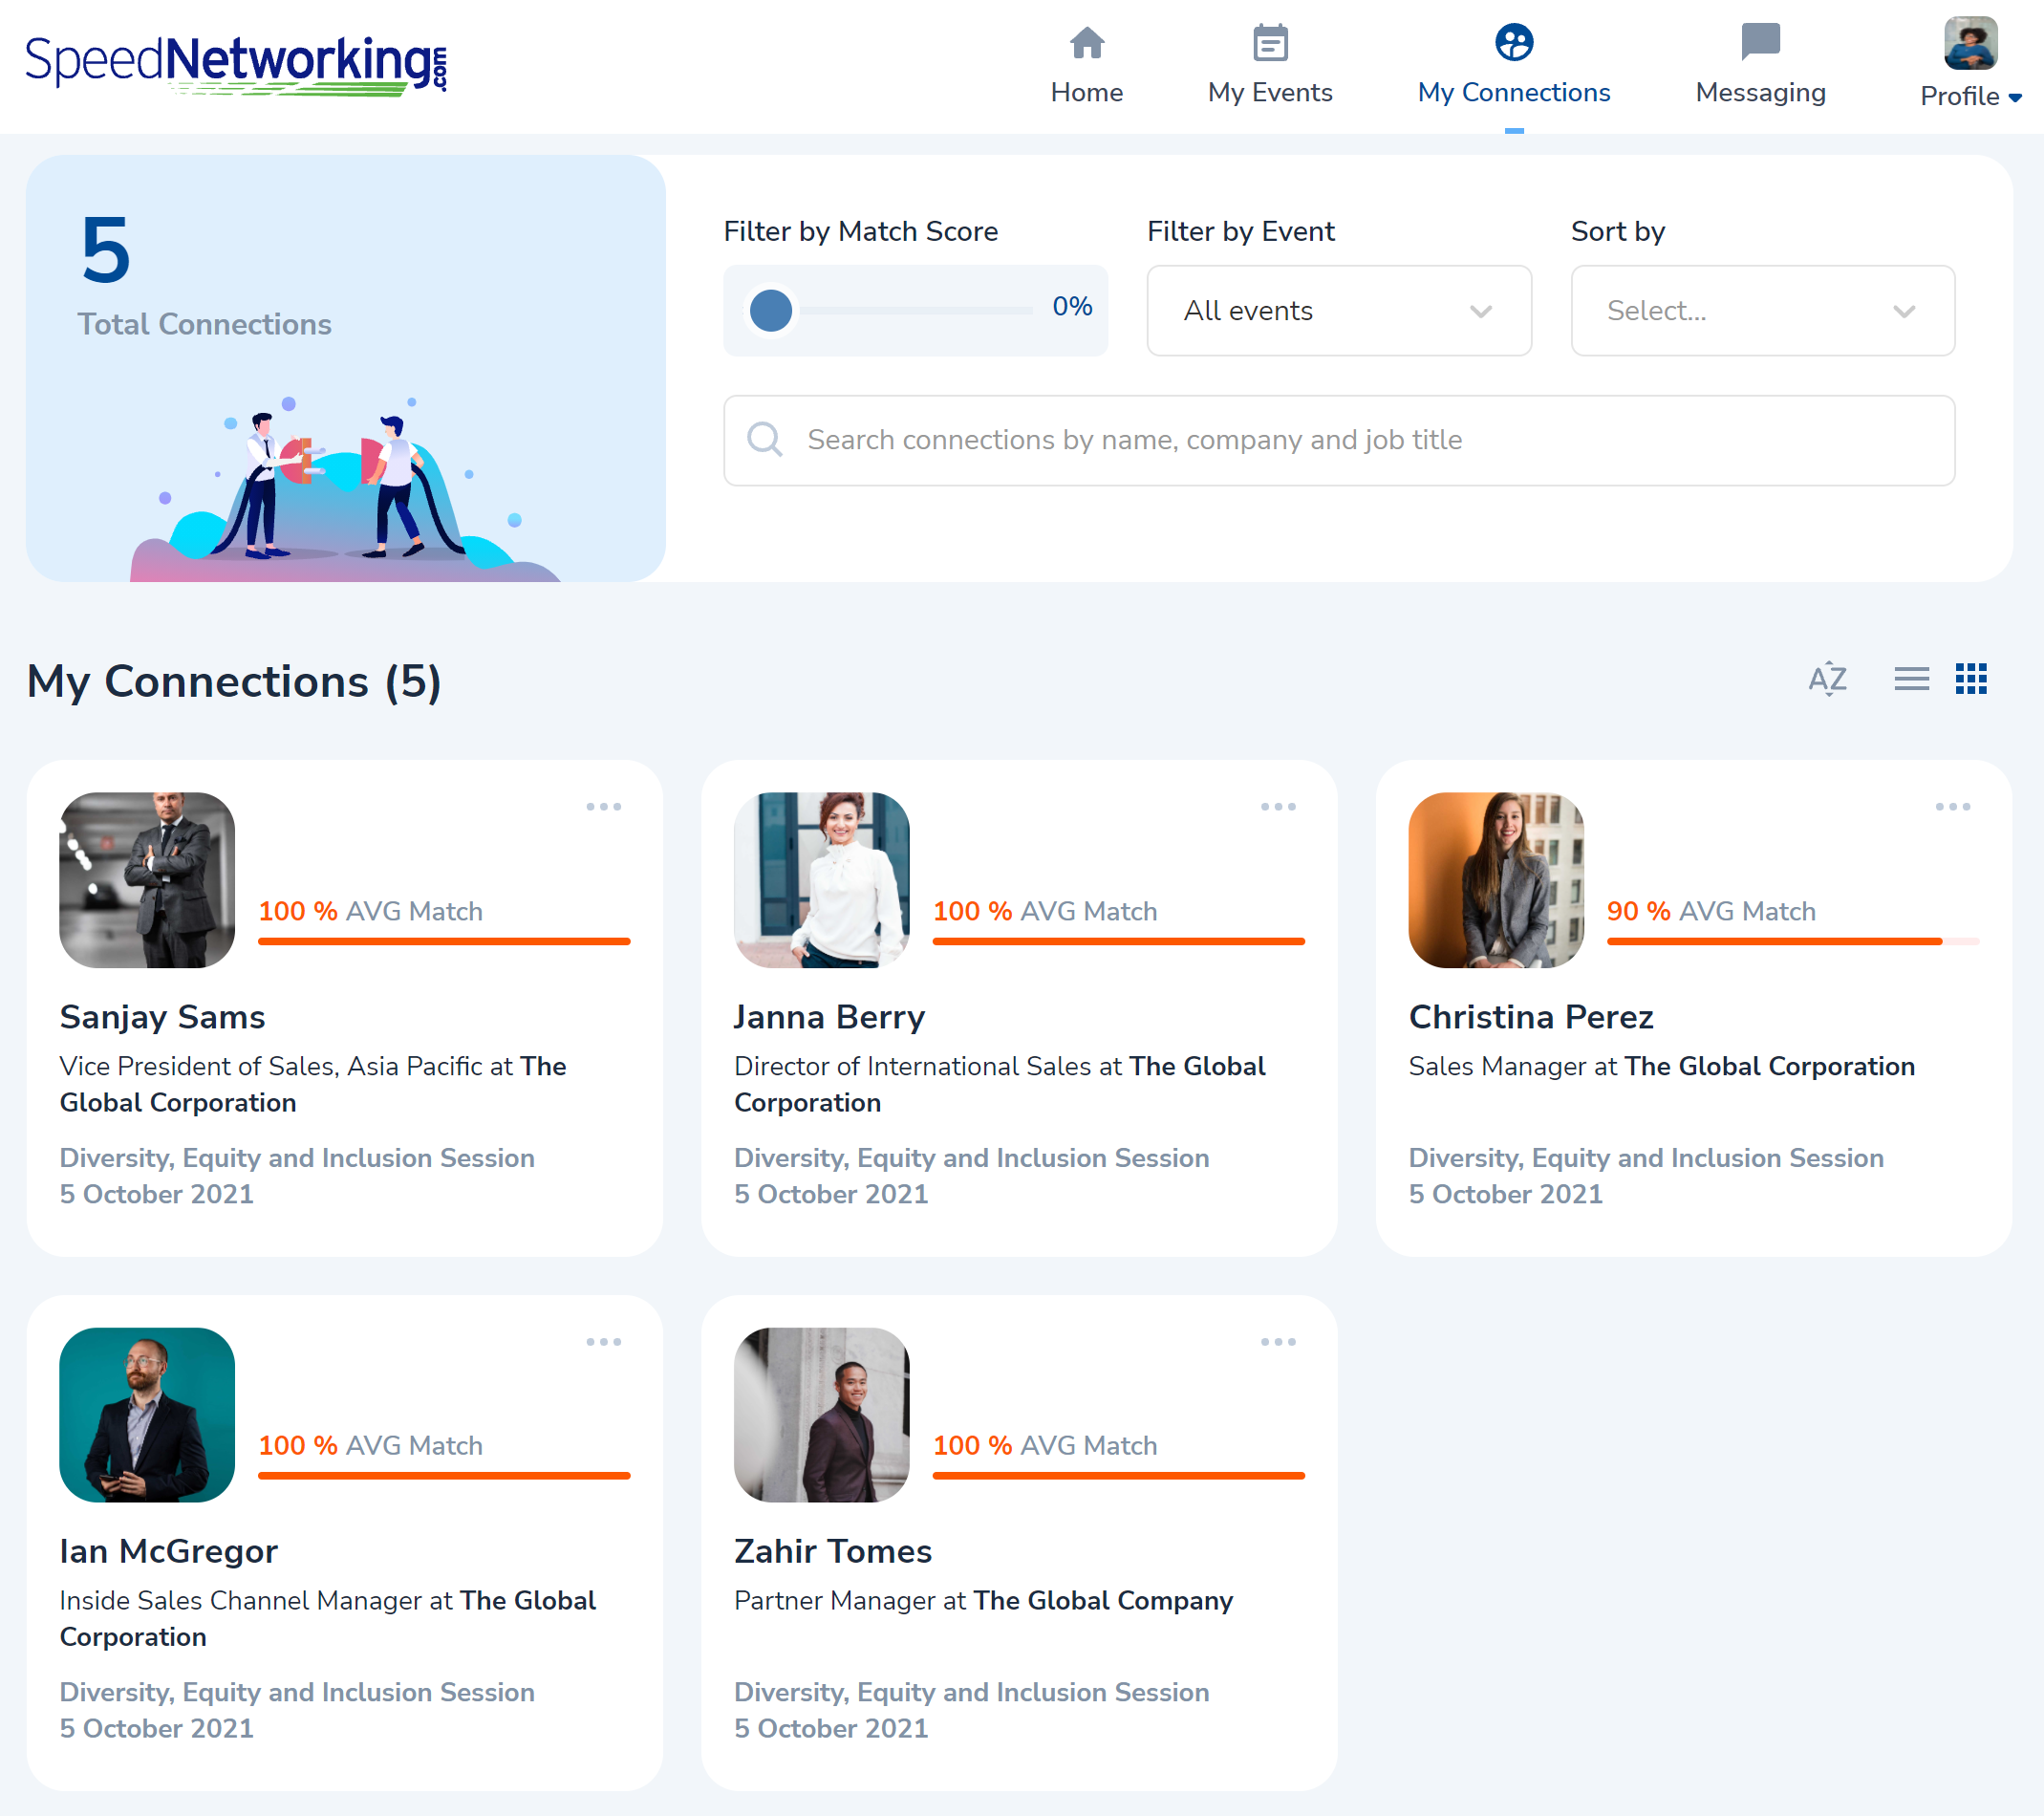Open Ian McGregor card options menu

coord(603,1341)
